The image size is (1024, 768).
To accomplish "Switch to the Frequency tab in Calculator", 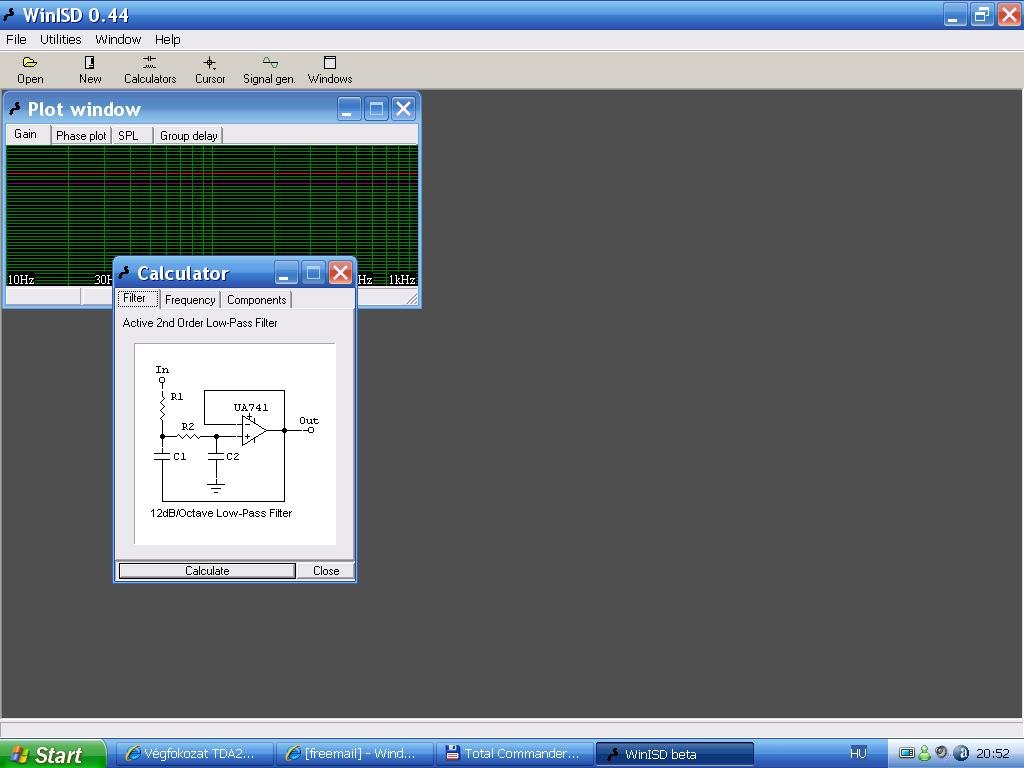I will coord(190,300).
